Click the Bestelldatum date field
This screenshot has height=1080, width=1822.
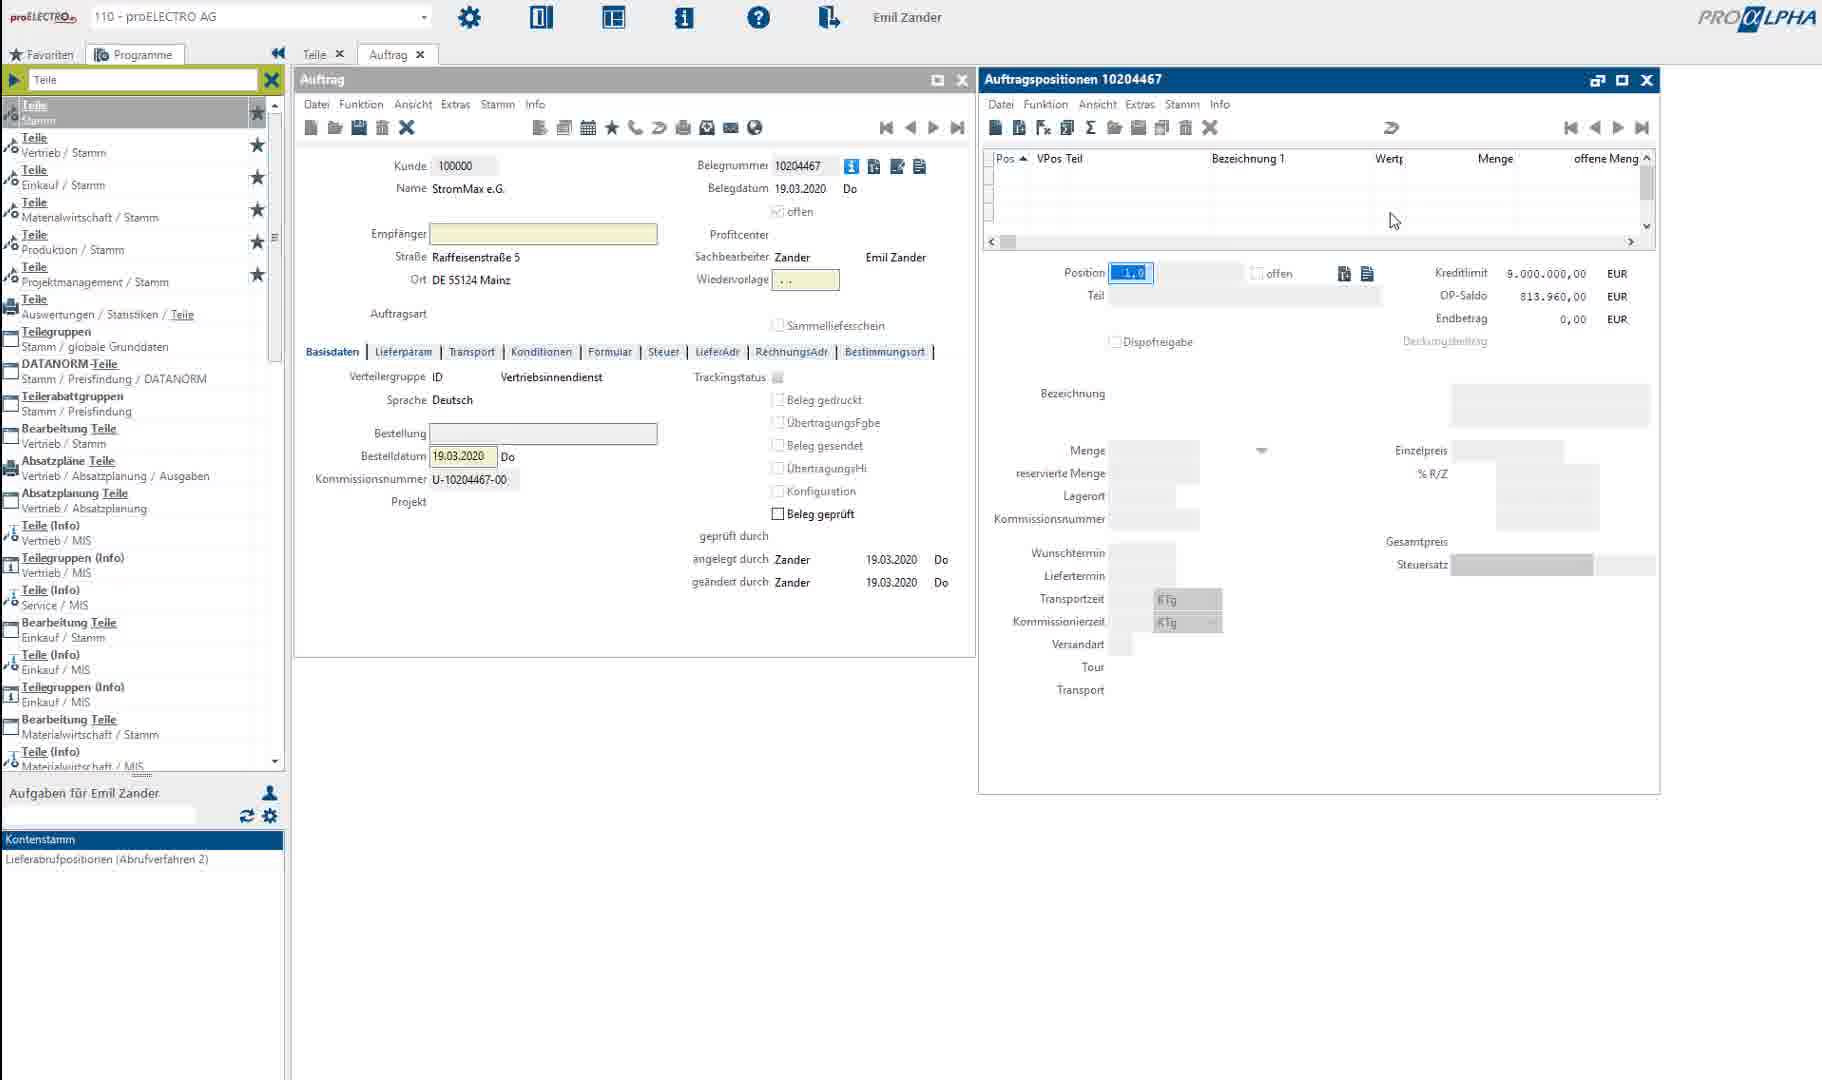[x=463, y=456]
